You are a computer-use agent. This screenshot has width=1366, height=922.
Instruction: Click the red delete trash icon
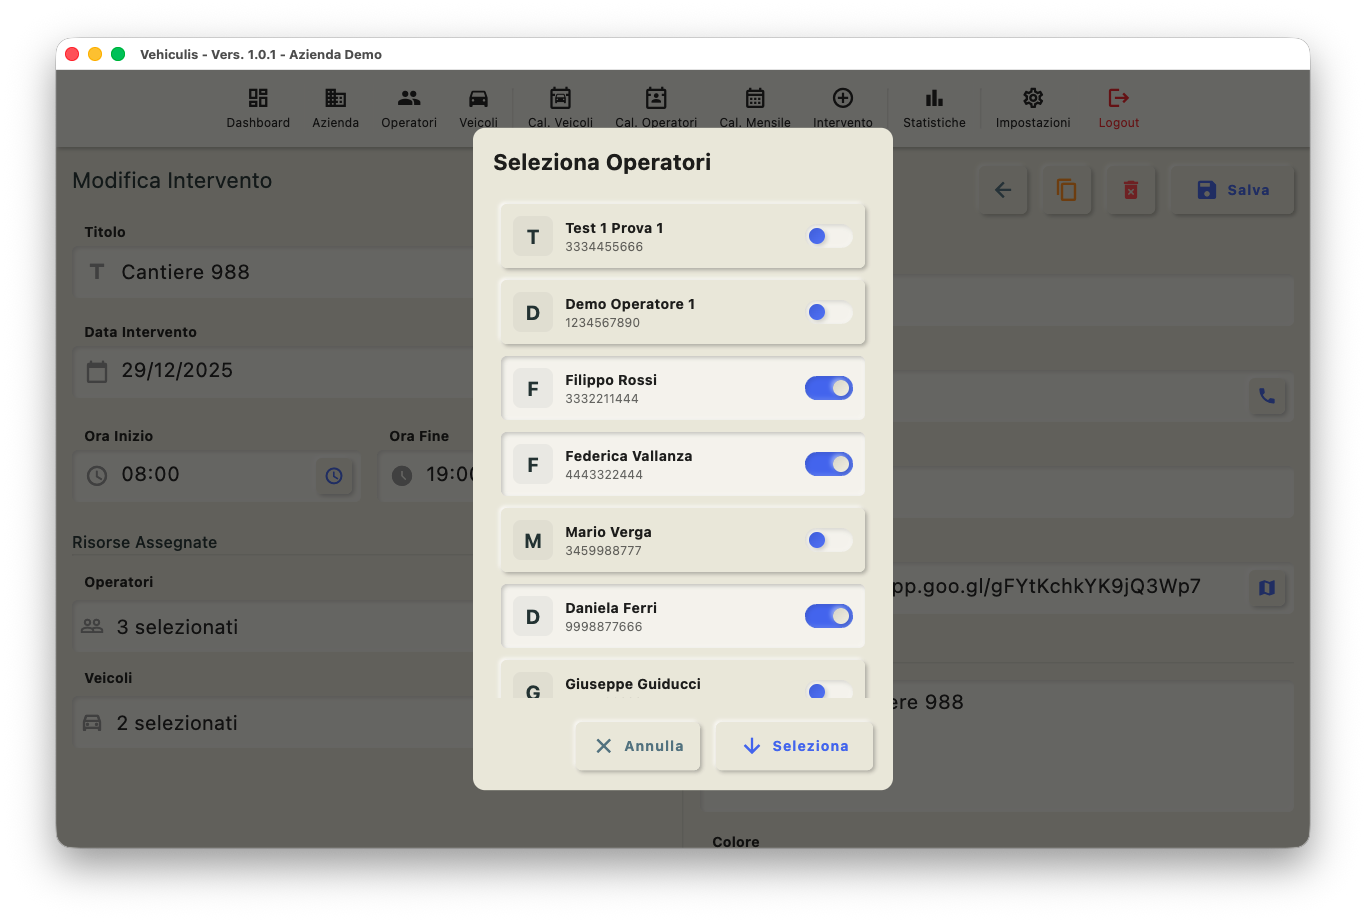[1131, 190]
